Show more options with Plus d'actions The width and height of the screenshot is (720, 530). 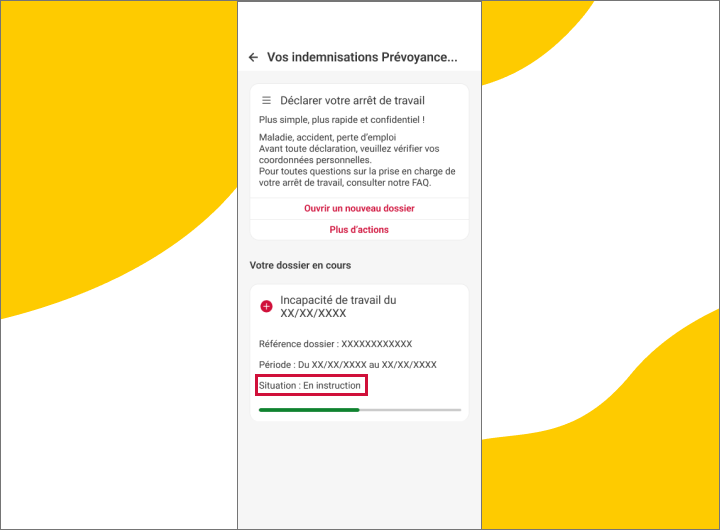point(359,230)
